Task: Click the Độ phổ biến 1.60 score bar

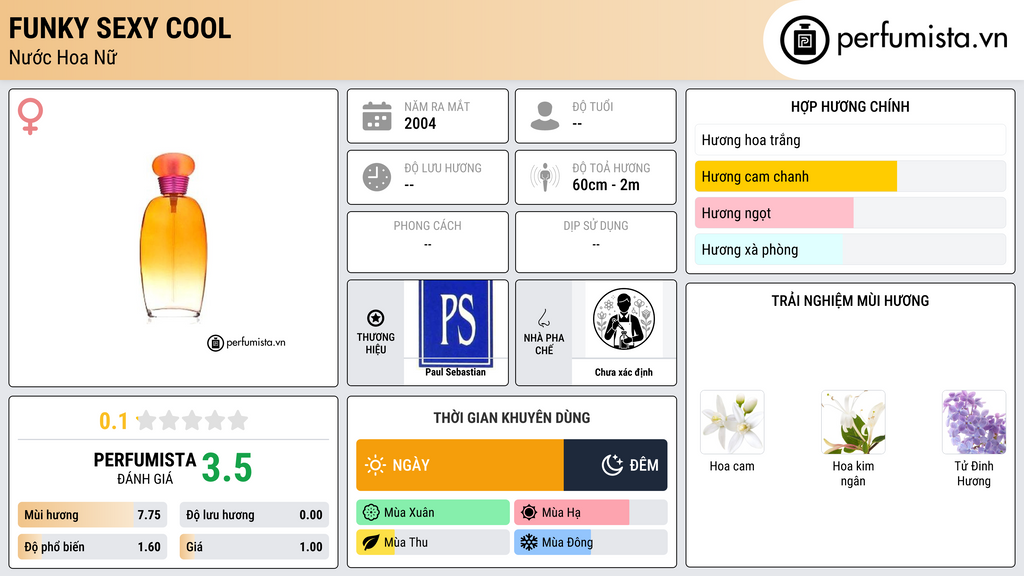Action: click(x=92, y=547)
